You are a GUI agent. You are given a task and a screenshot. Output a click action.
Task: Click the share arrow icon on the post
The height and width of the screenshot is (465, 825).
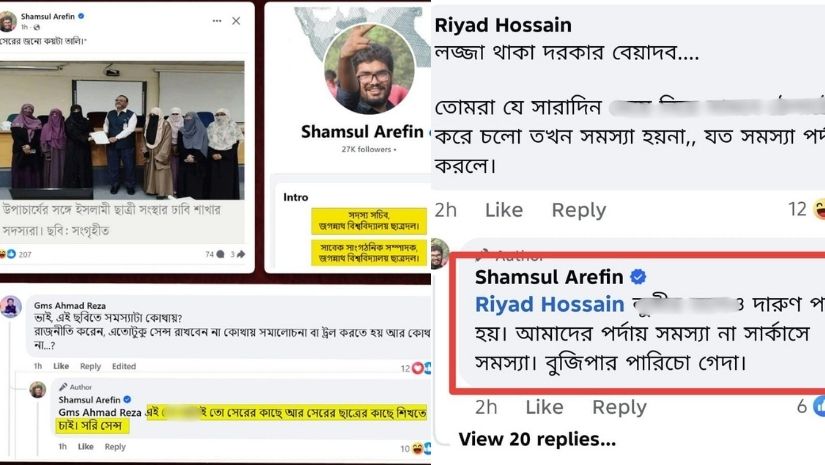click(241, 254)
